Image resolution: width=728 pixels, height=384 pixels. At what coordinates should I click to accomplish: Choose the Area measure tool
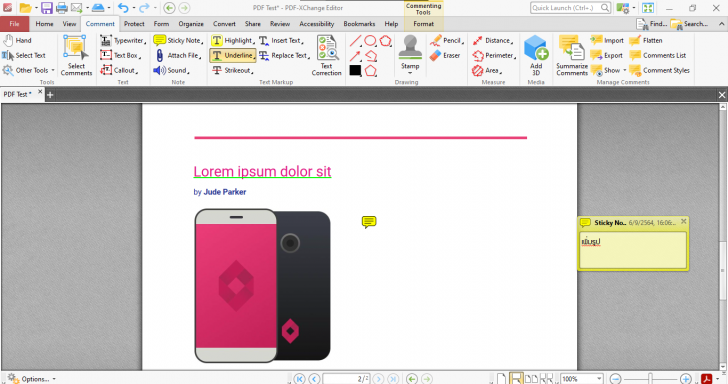487,70
